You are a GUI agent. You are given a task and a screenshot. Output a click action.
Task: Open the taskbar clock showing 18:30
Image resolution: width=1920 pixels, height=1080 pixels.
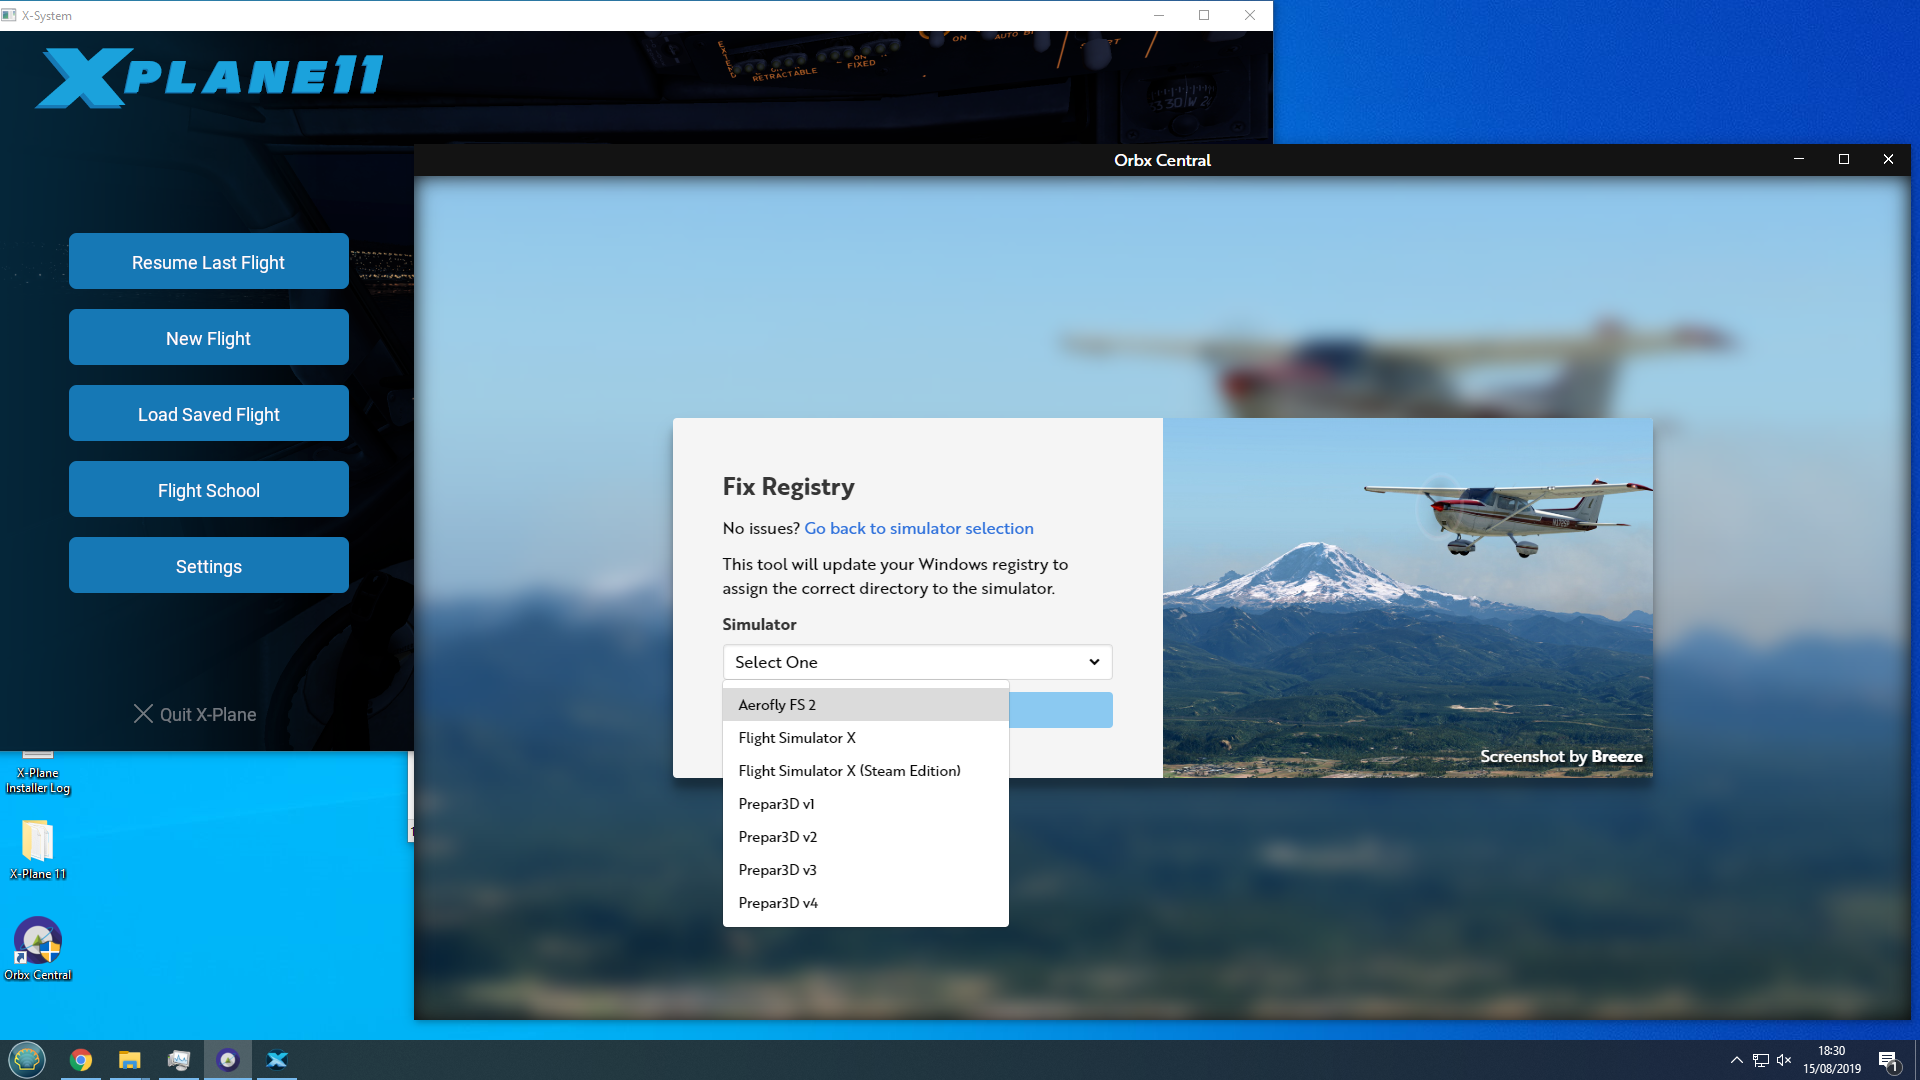tap(1832, 1060)
